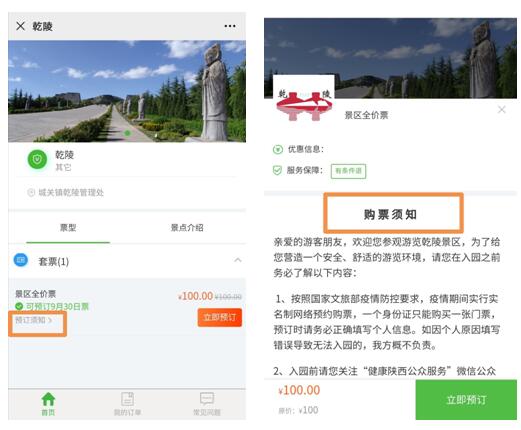Switch to the 景点介绍 tab

[187, 228]
